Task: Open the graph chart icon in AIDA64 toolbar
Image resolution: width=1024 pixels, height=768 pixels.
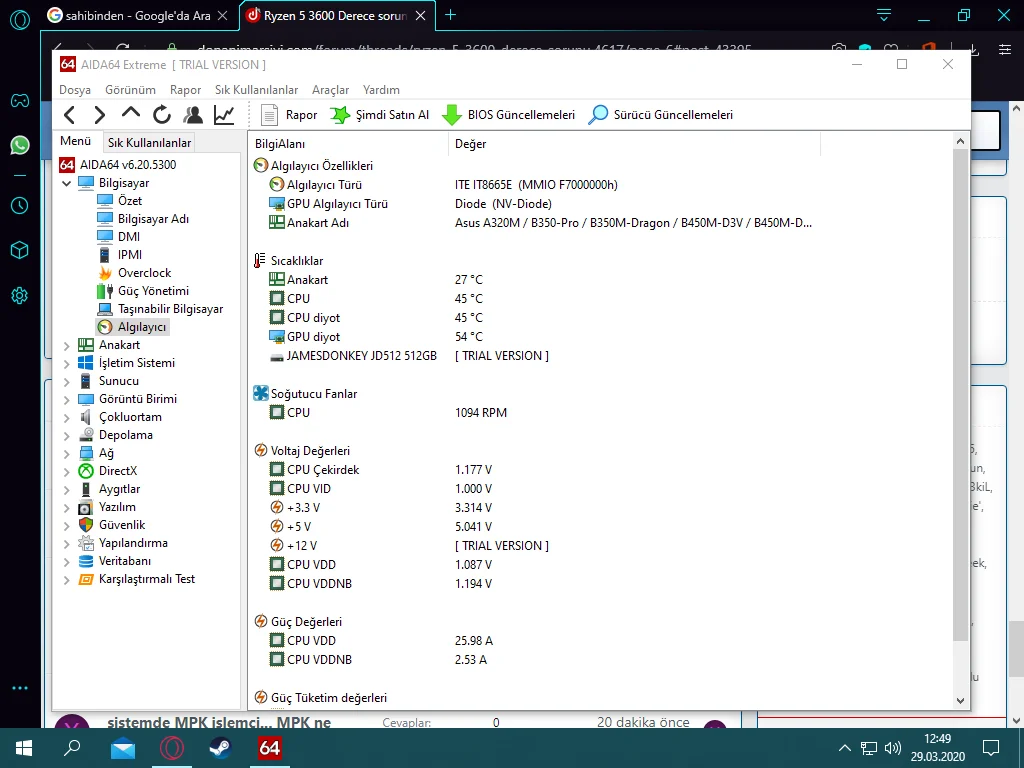Action: tap(224, 115)
